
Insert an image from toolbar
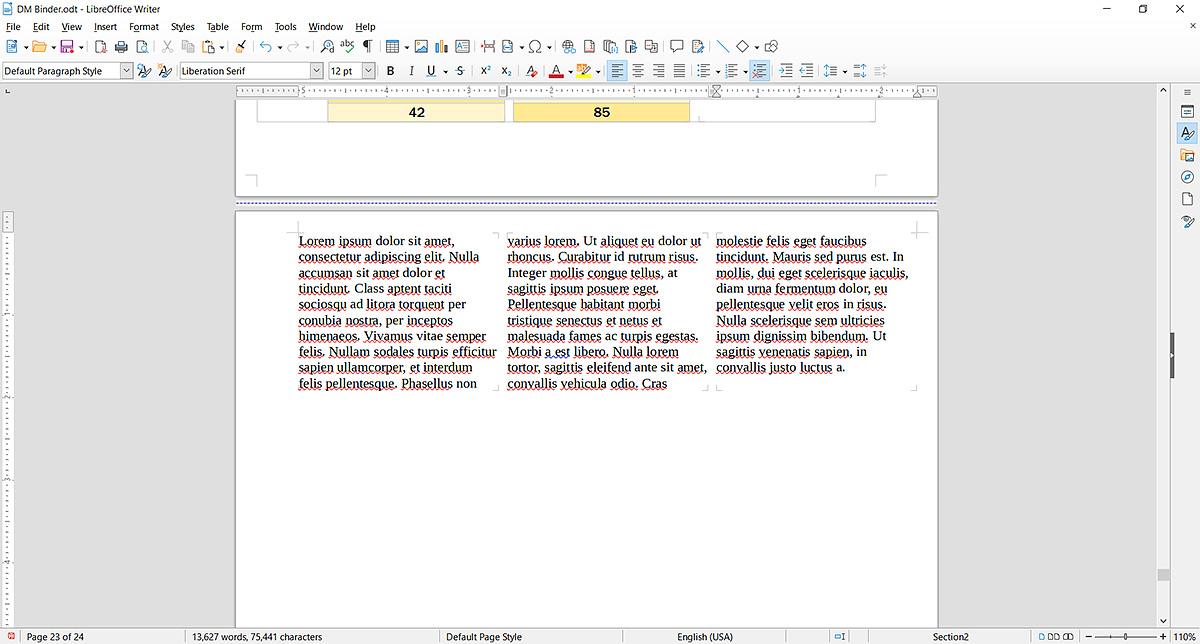pyautogui.click(x=421, y=46)
